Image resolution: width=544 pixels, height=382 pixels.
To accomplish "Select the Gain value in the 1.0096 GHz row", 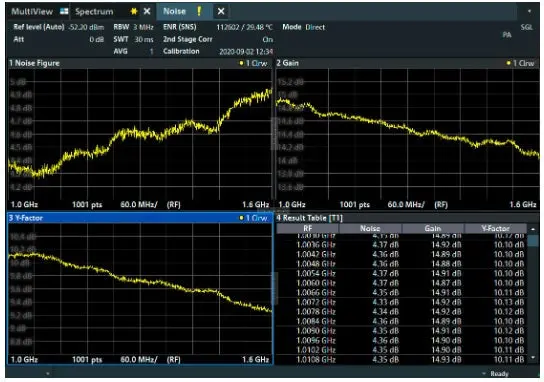I will pyautogui.click(x=446, y=340).
